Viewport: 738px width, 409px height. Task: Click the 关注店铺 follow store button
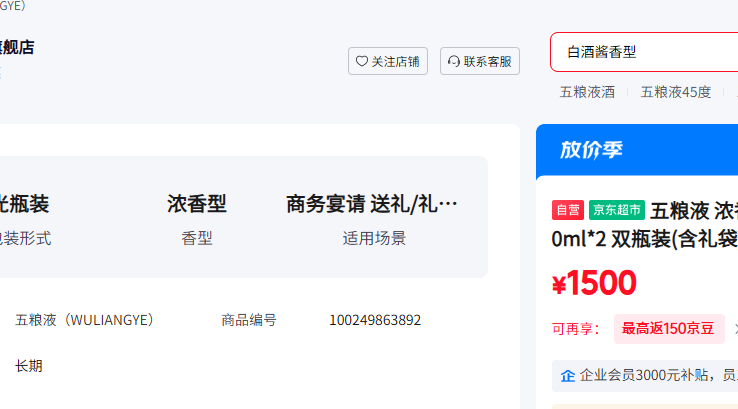point(388,61)
